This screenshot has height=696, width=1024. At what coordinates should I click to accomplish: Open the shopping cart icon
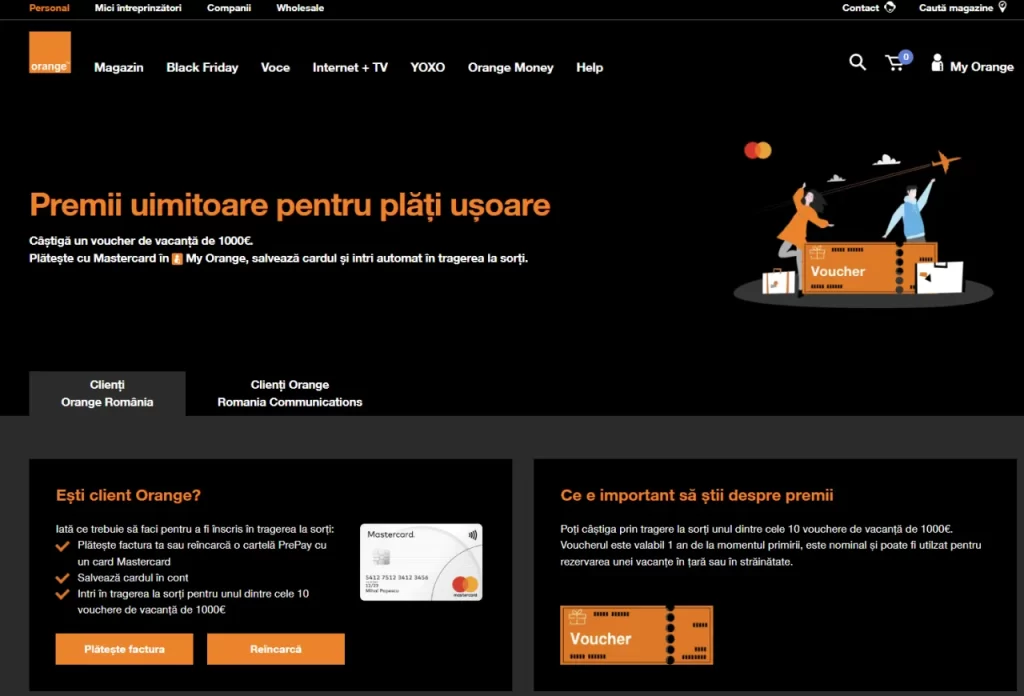(x=895, y=63)
